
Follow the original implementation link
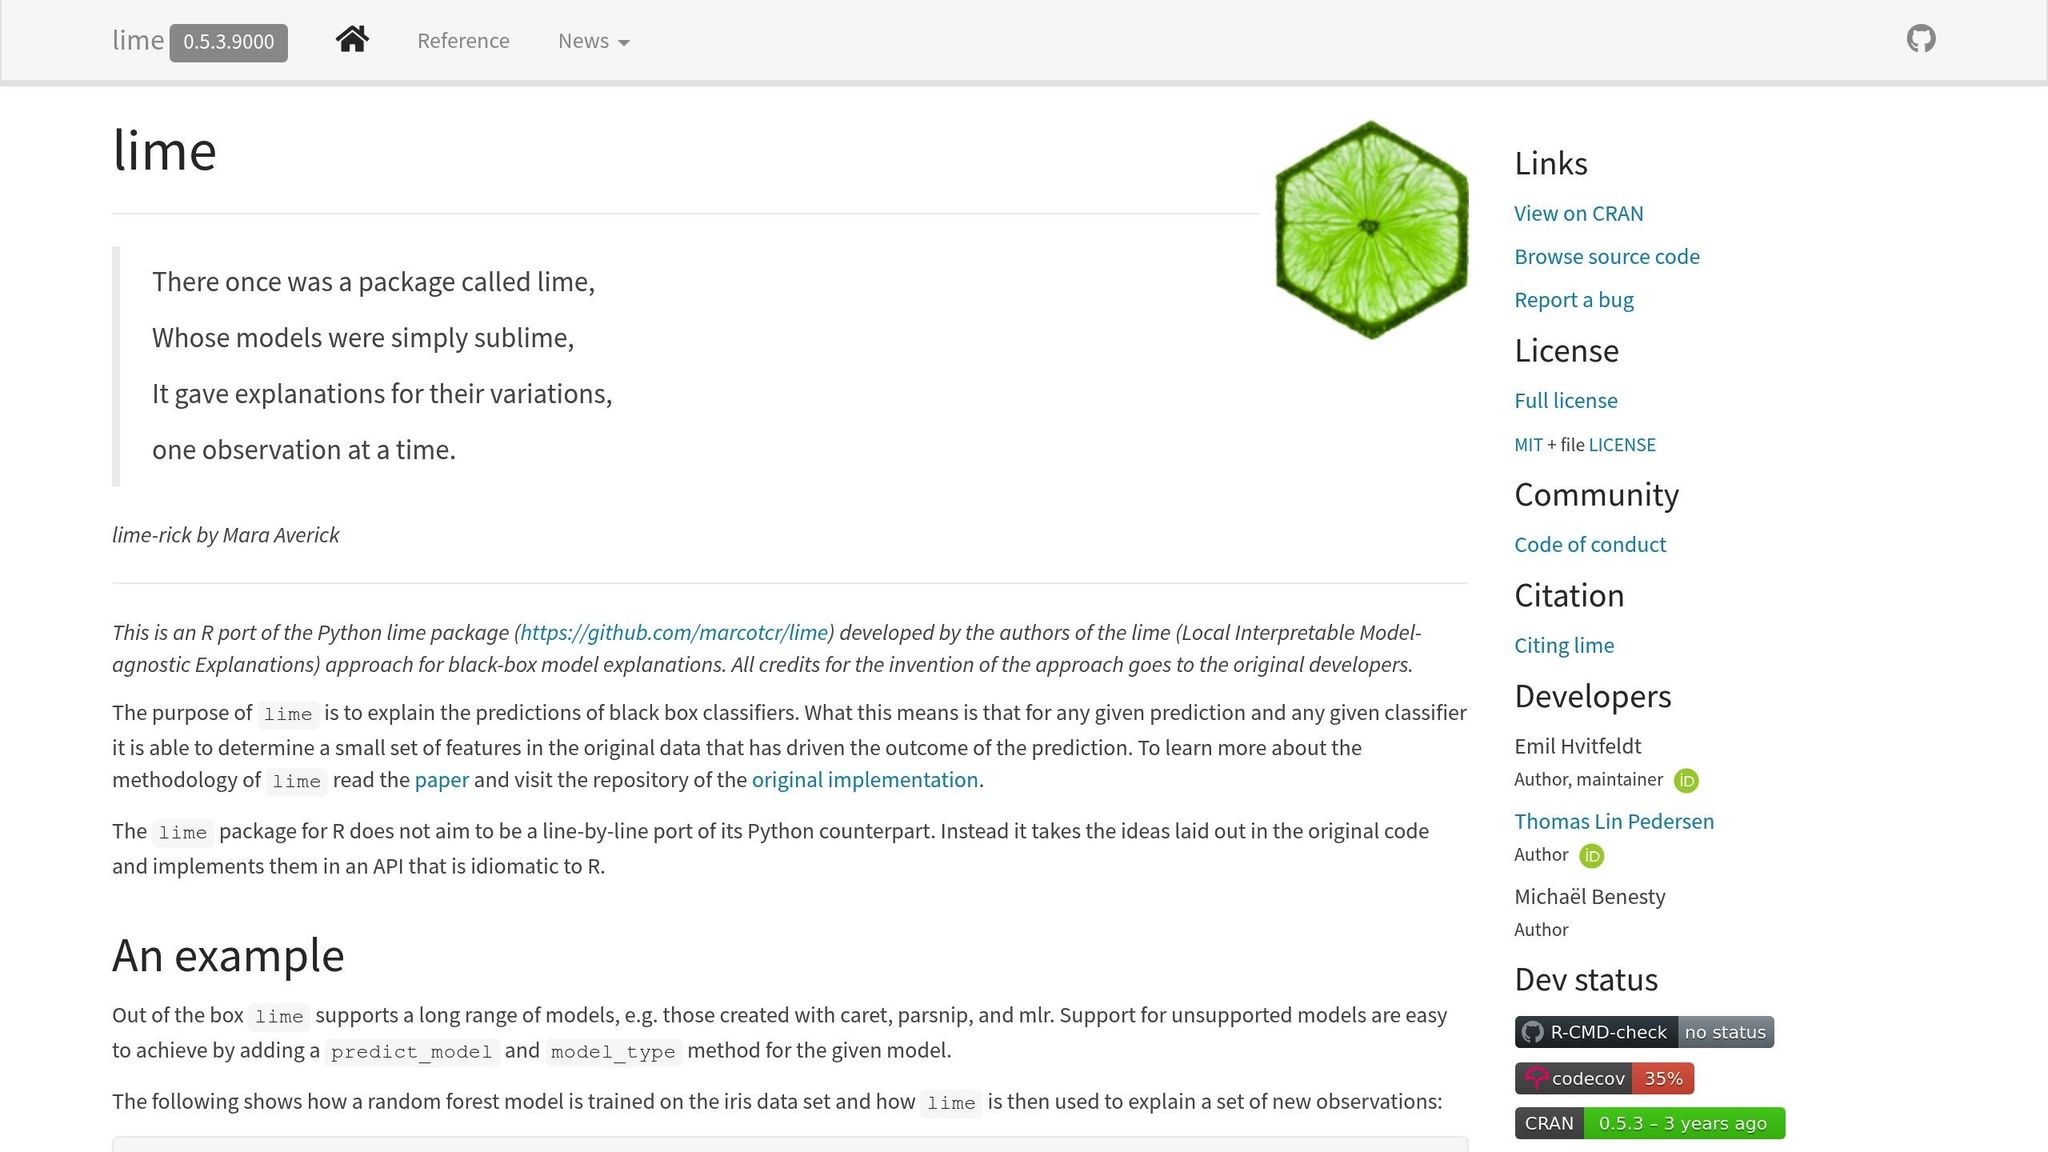pos(864,780)
